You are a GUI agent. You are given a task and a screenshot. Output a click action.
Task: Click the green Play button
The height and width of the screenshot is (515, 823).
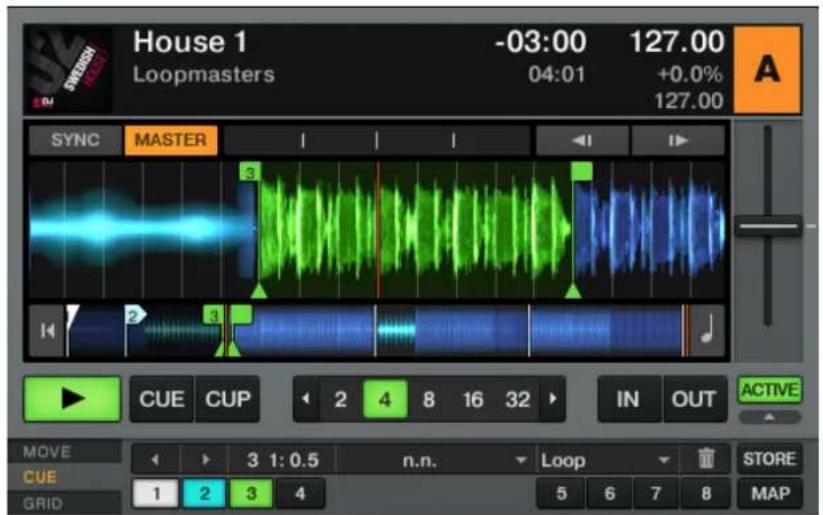pyautogui.click(x=72, y=399)
